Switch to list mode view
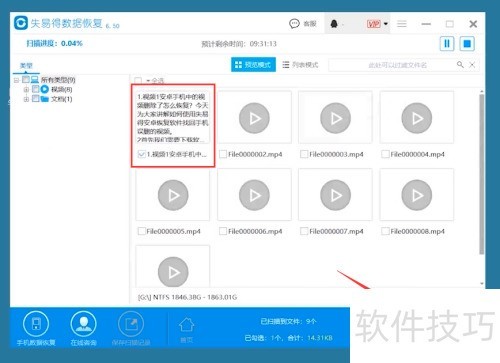Viewport: 500px width, 363px height. tap(300, 65)
